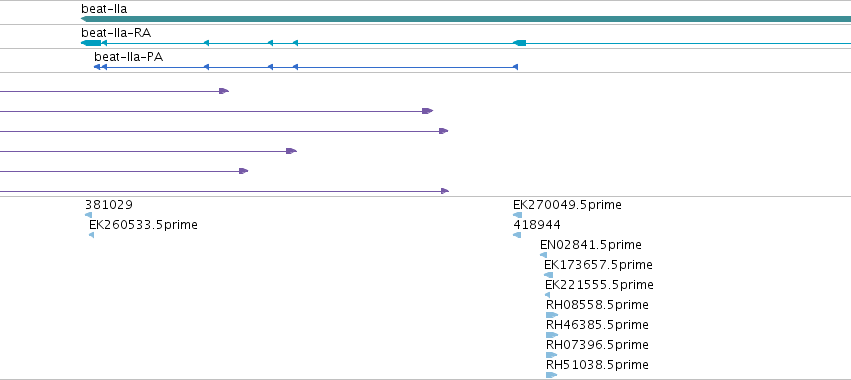Select the RH08558.5prime arrow glyph
This screenshot has width=851, height=380.
552,315
